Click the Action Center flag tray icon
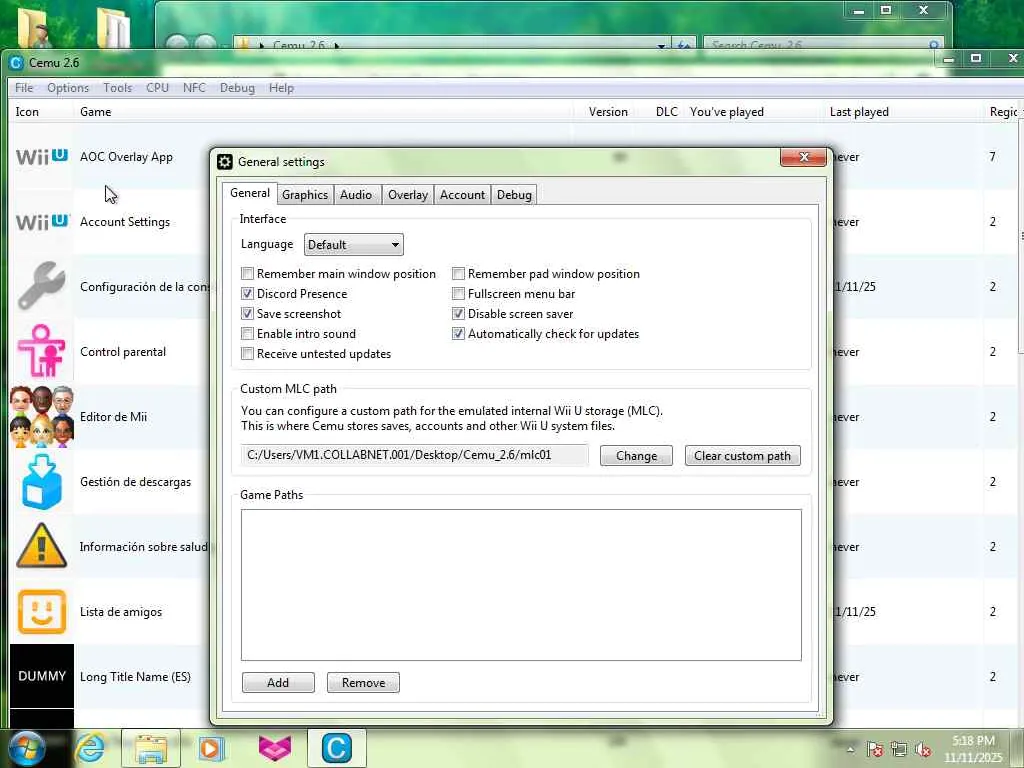The height and width of the screenshot is (768, 1024). click(875, 750)
